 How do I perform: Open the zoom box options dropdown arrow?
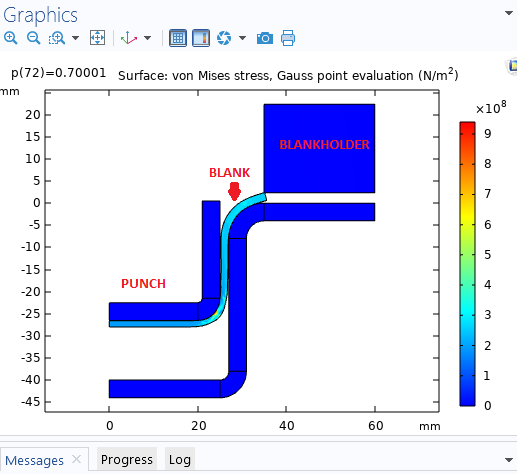[x=76, y=38]
